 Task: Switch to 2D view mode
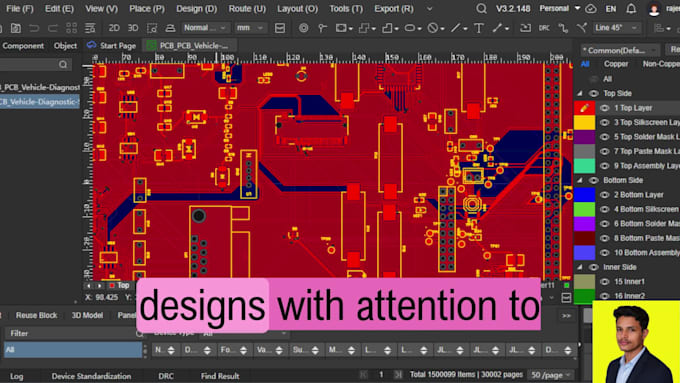click(x=114, y=28)
